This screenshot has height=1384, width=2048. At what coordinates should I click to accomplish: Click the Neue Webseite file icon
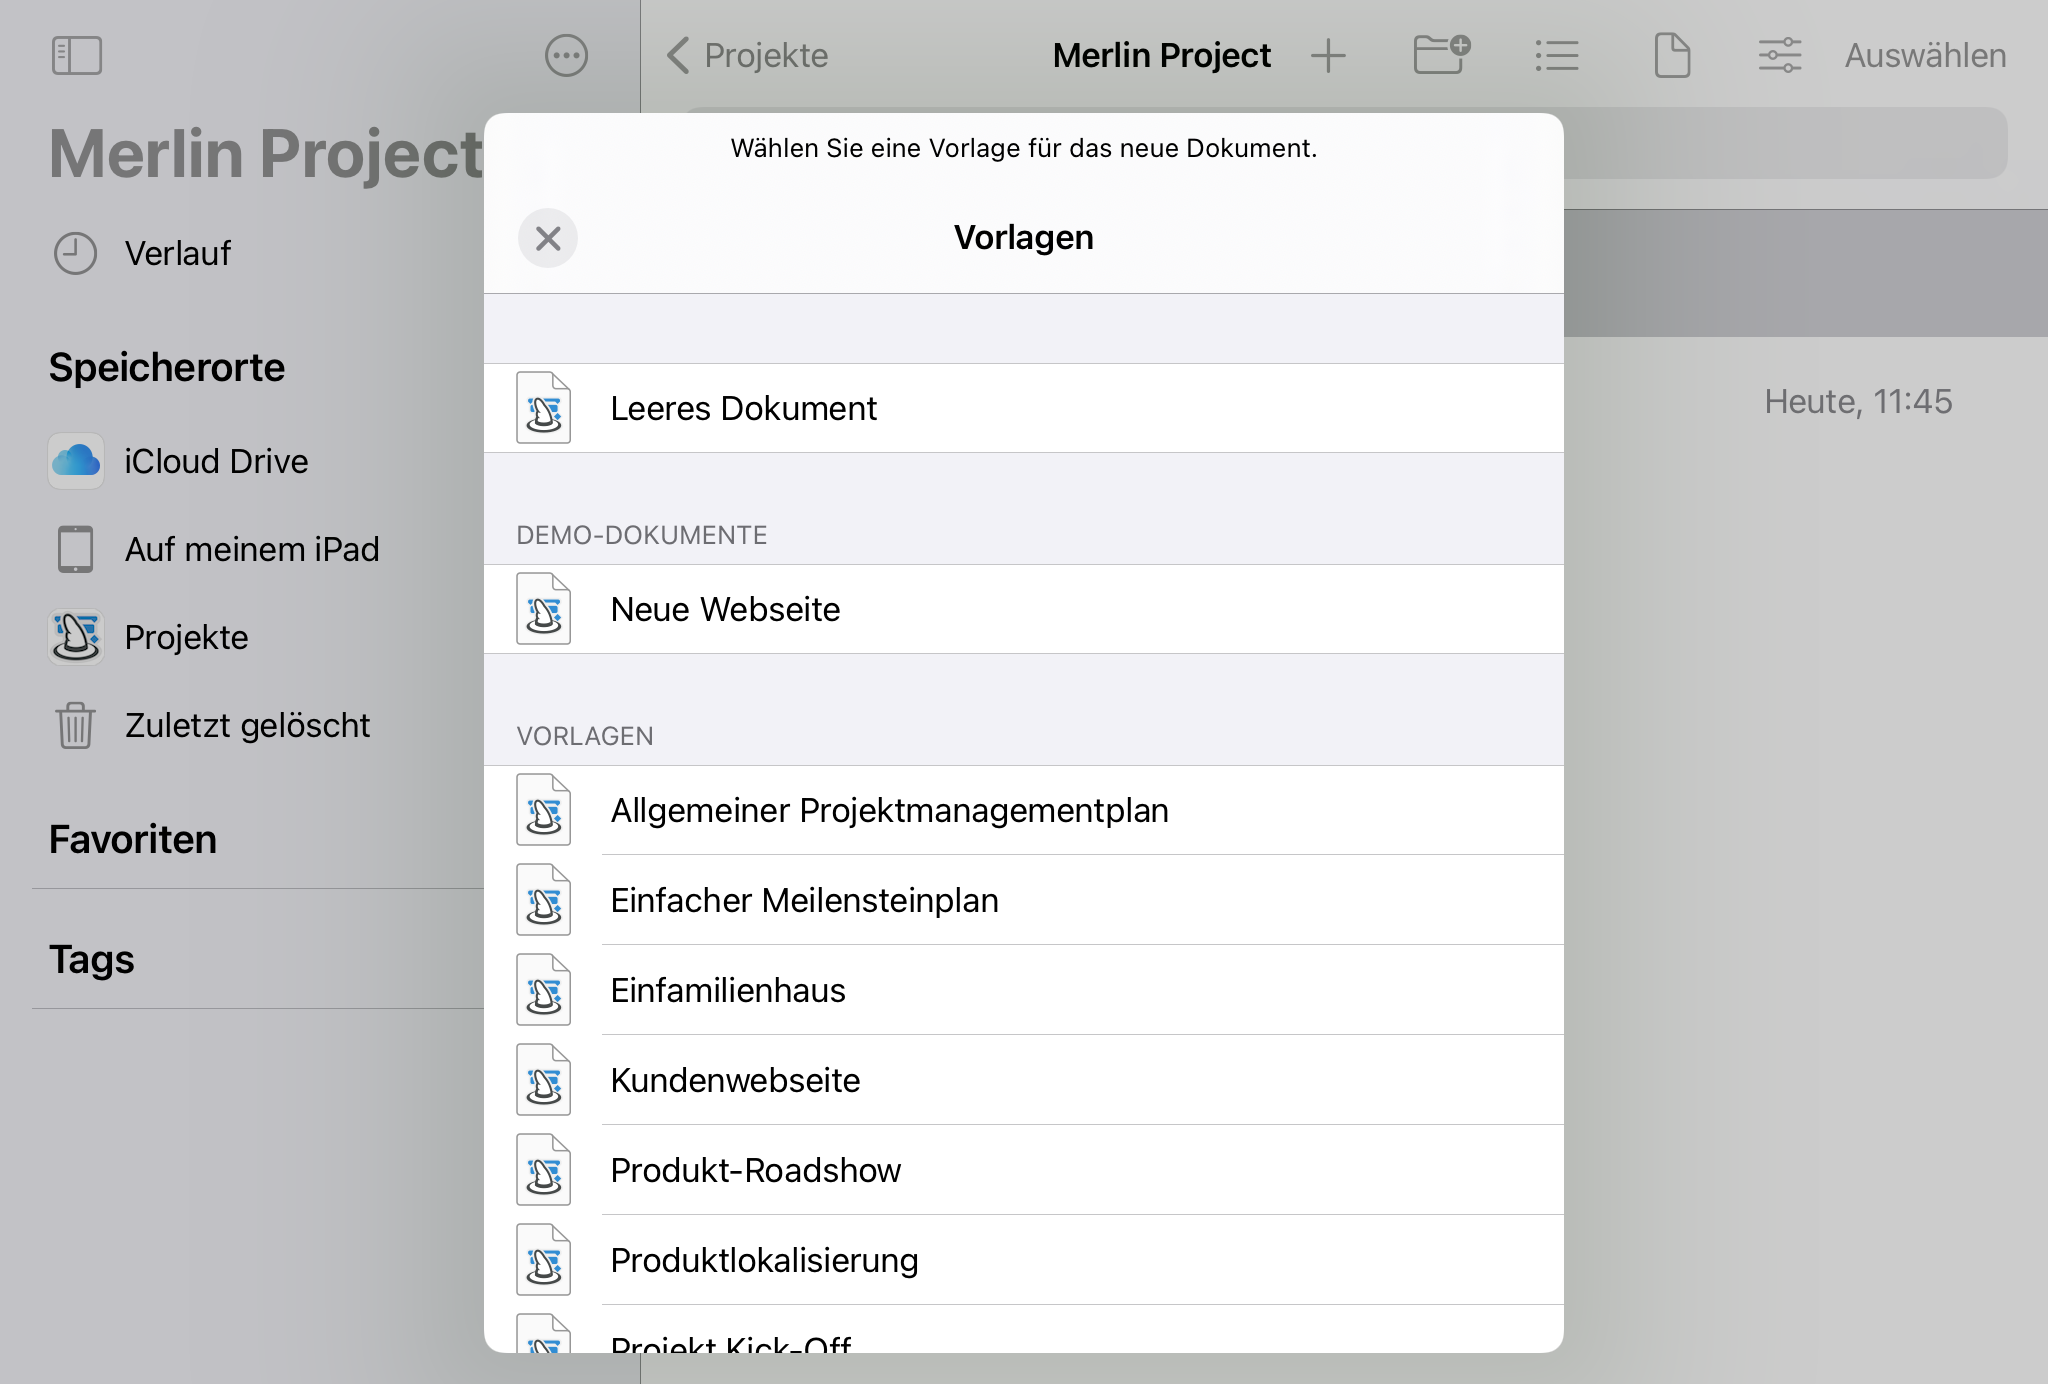tap(544, 609)
